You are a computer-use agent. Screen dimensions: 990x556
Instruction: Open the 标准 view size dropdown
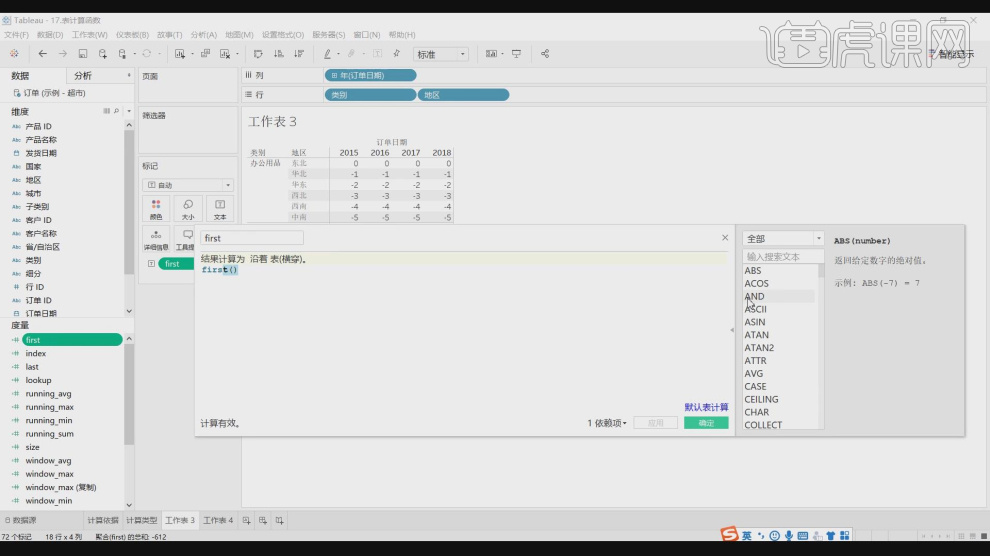[x=440, y=54]
